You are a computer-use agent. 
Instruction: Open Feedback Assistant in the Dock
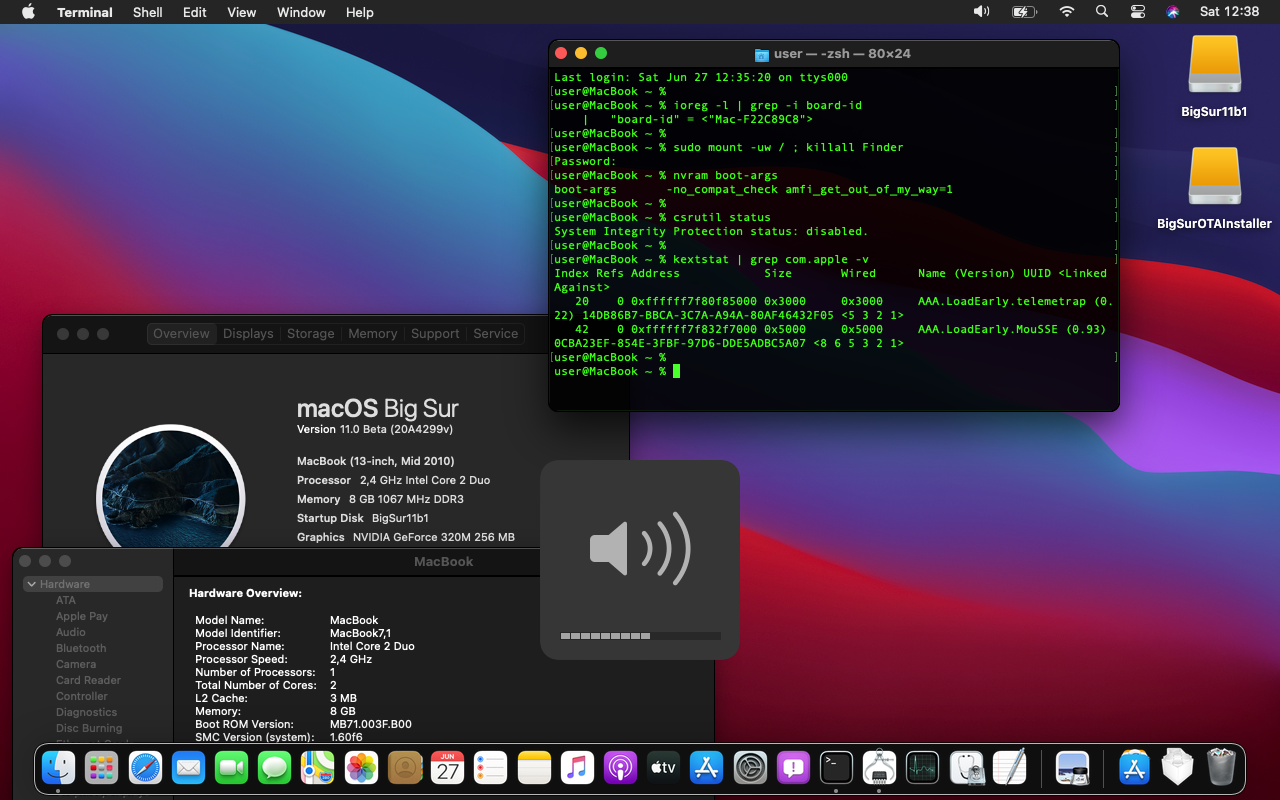click(793, 768)
